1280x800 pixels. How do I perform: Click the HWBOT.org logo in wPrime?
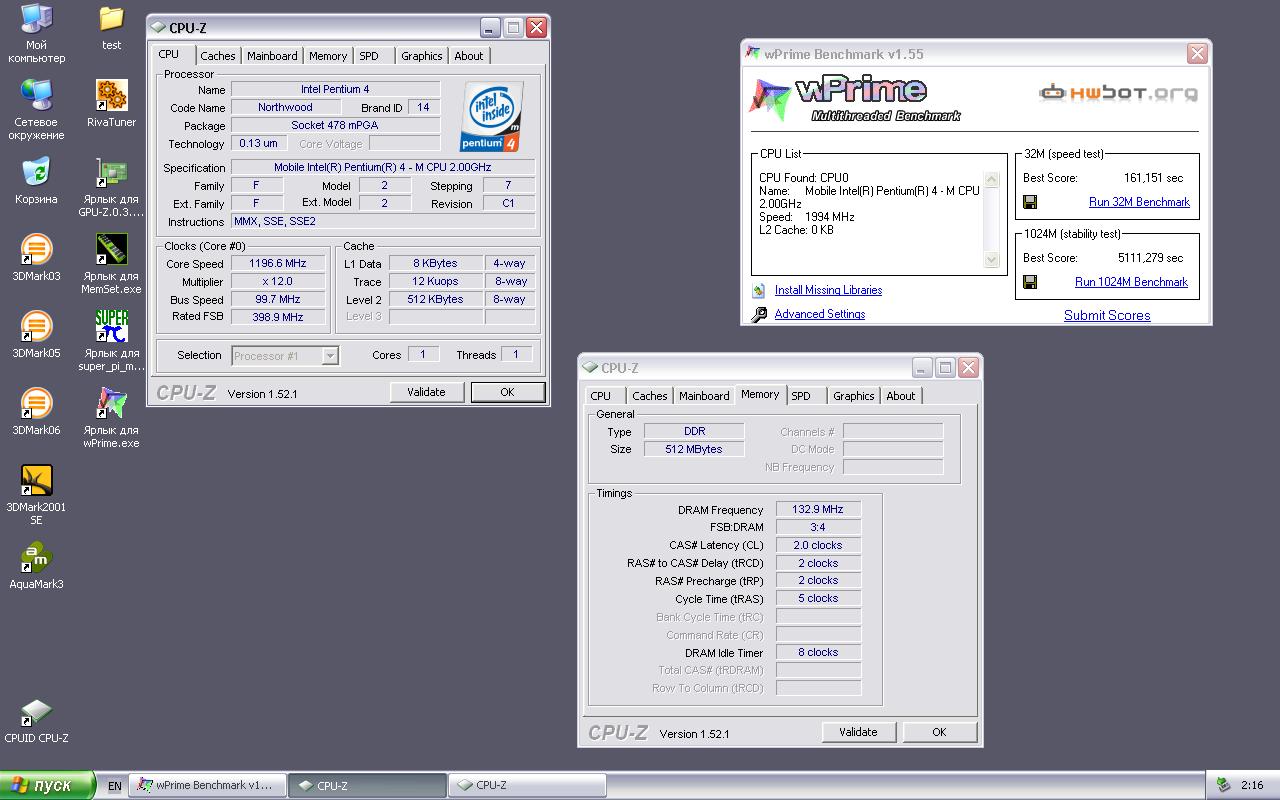1118,93
